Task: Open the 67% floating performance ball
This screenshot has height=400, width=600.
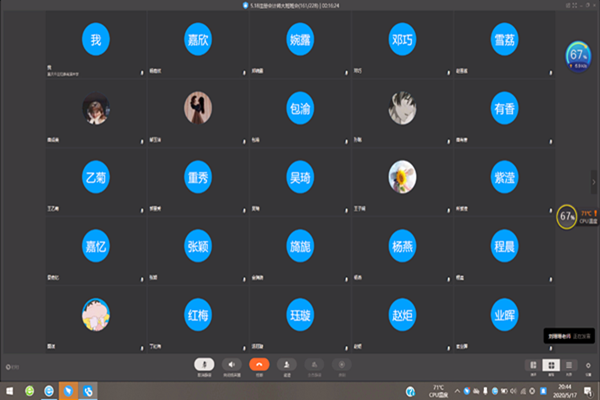Action: [578, 53]
